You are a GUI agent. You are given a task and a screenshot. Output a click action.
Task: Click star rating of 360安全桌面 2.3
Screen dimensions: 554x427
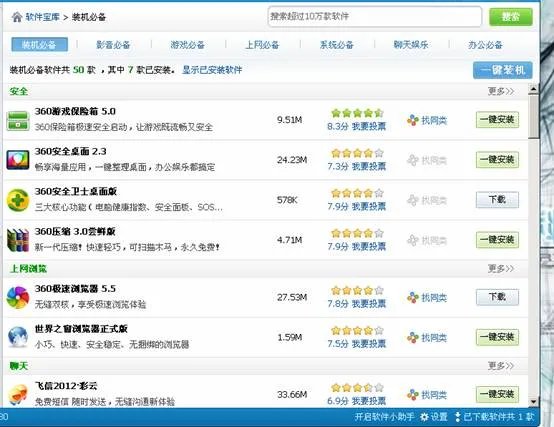pos(357,153)
